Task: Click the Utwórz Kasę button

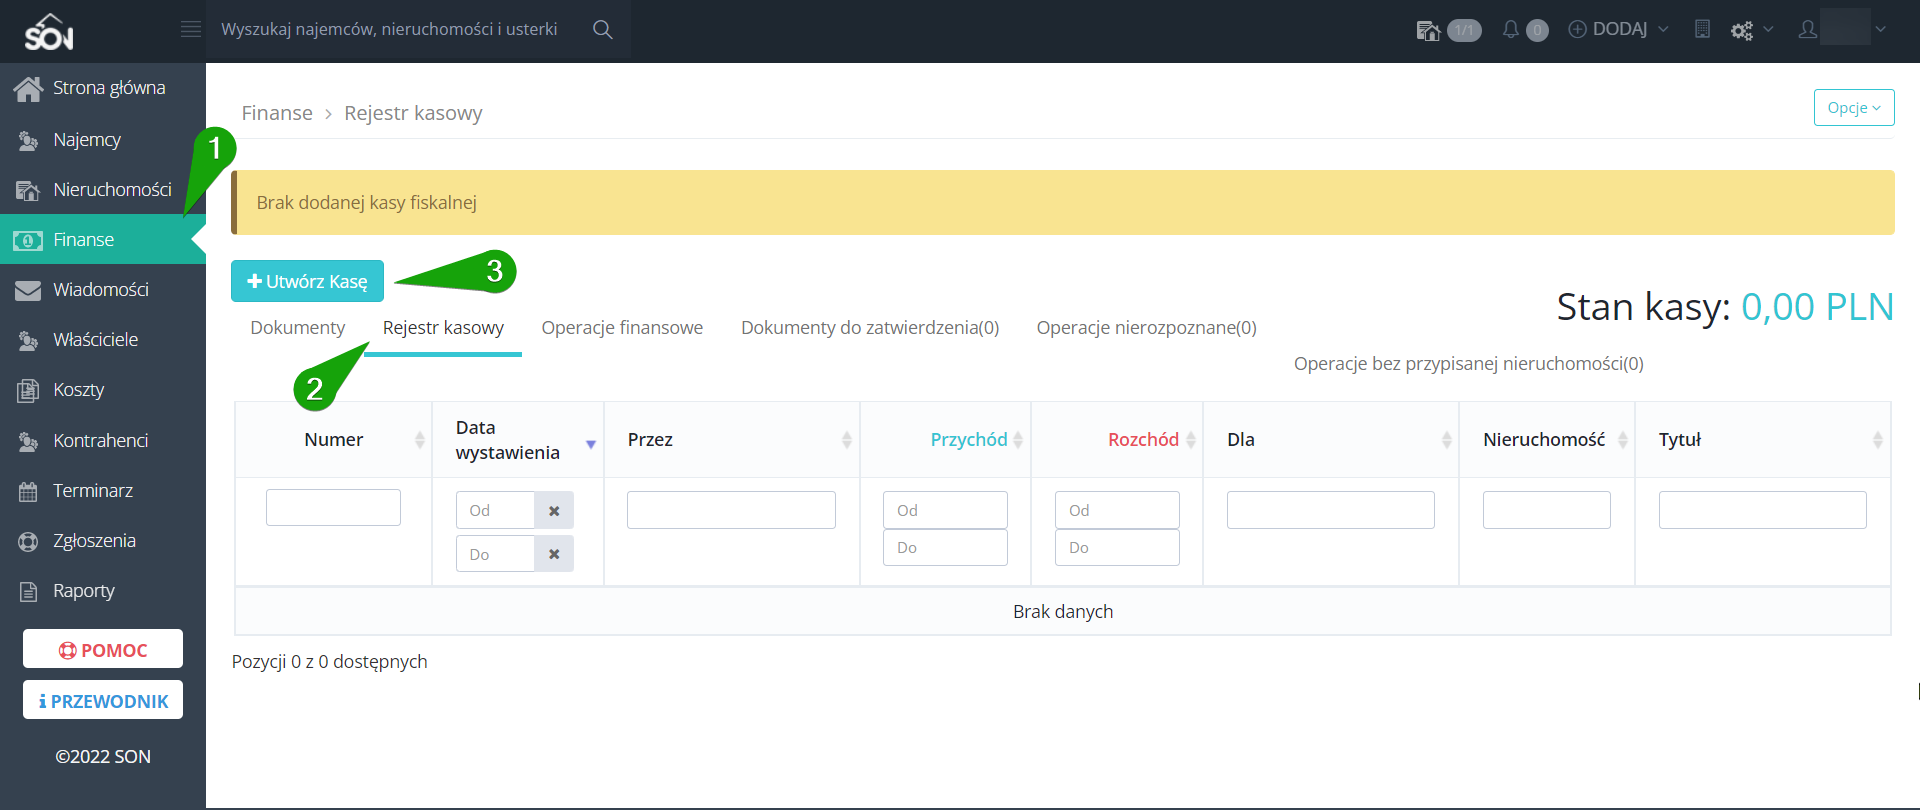Action: point(307,281)
